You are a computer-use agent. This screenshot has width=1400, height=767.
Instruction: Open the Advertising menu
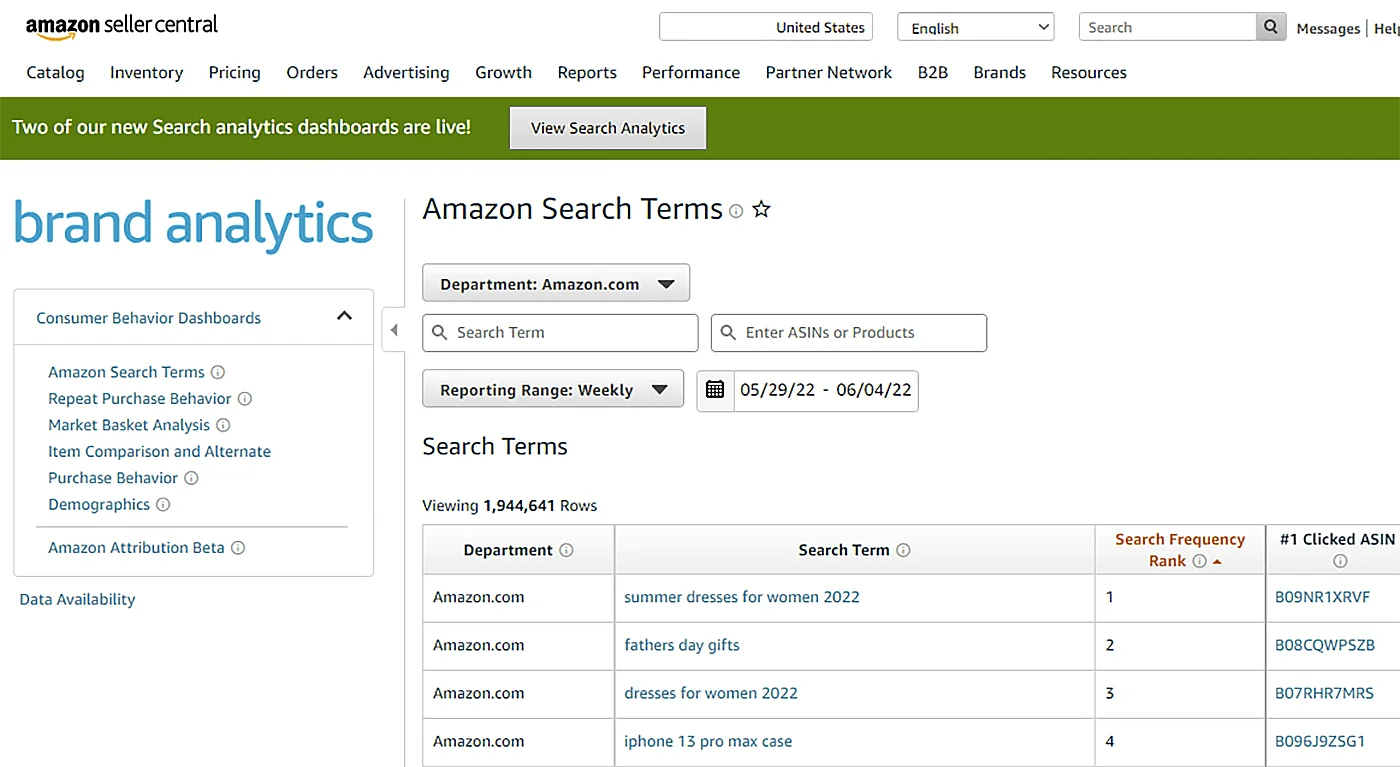[x=406, y=72]
